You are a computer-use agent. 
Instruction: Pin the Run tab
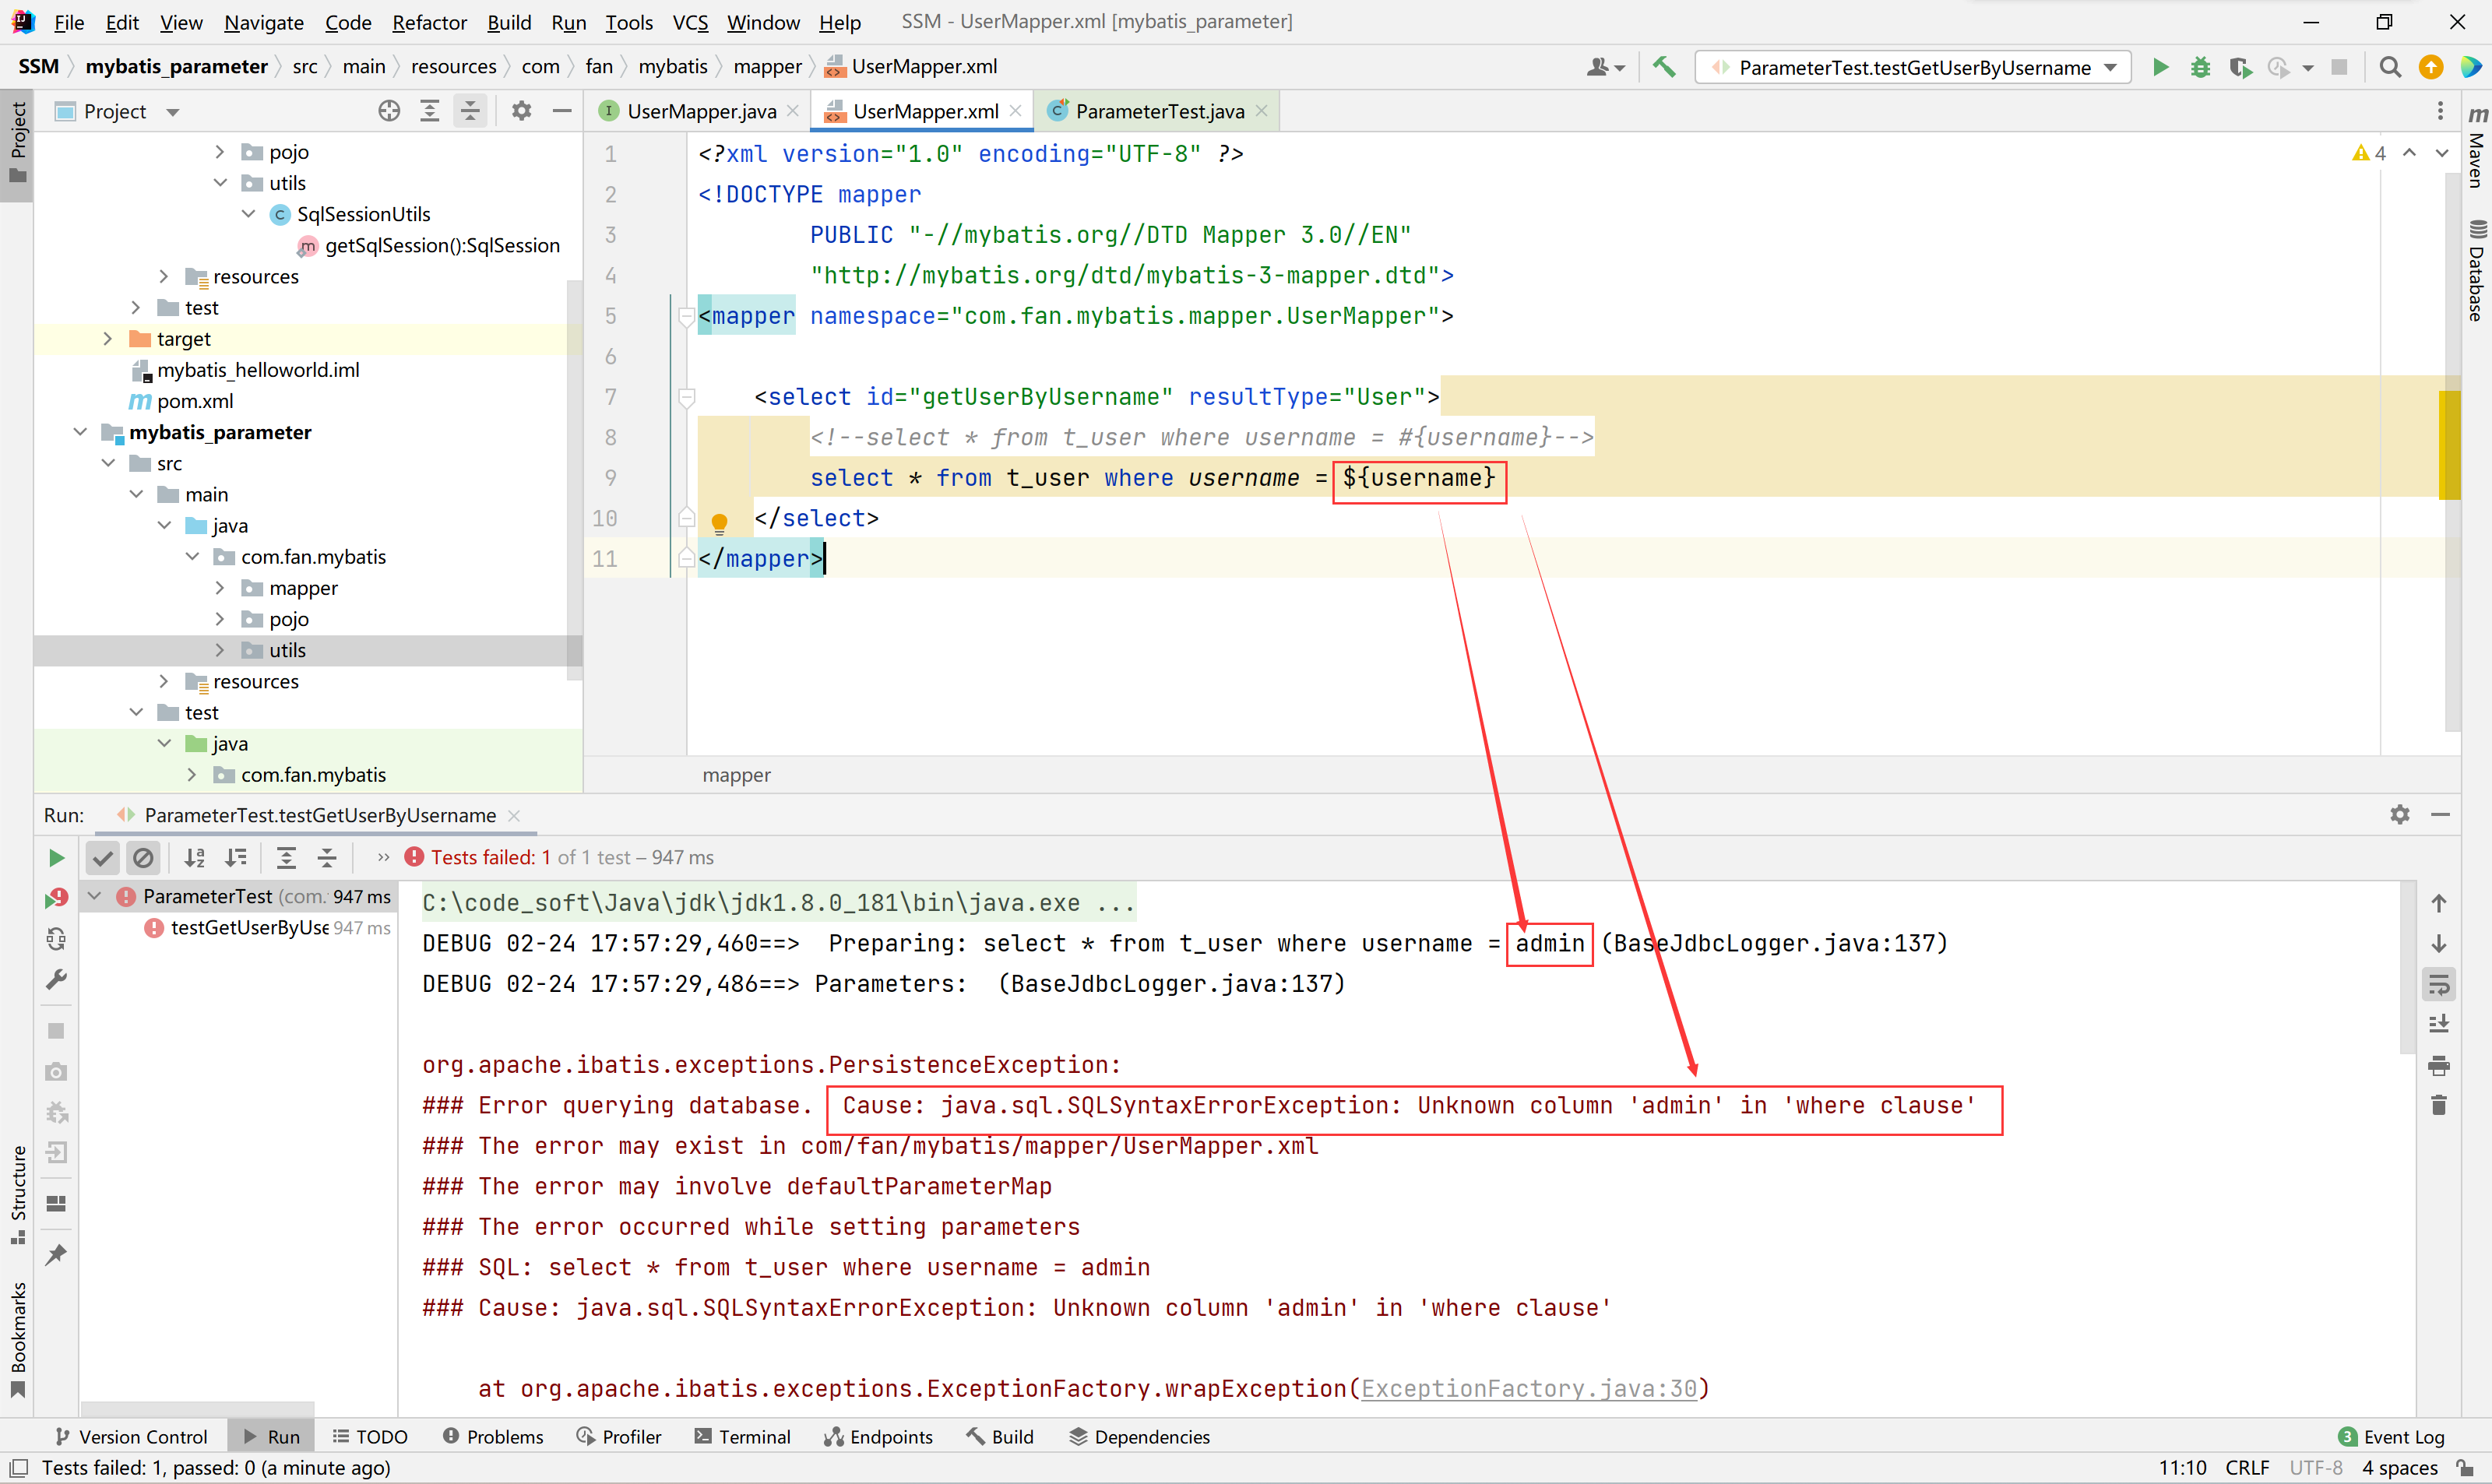56,1254
